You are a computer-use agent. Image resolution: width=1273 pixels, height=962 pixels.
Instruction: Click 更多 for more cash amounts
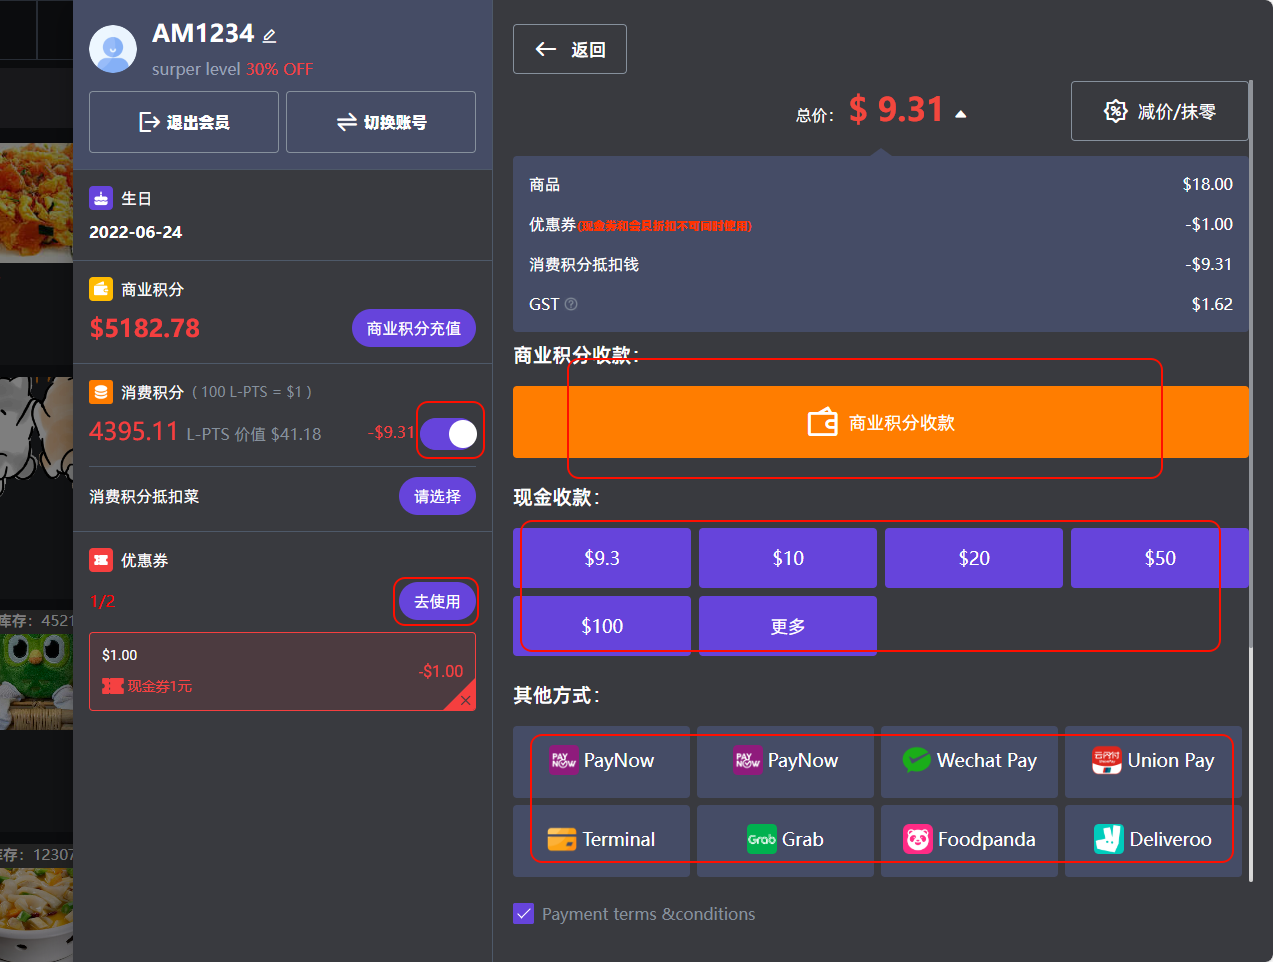pos(787,626)
